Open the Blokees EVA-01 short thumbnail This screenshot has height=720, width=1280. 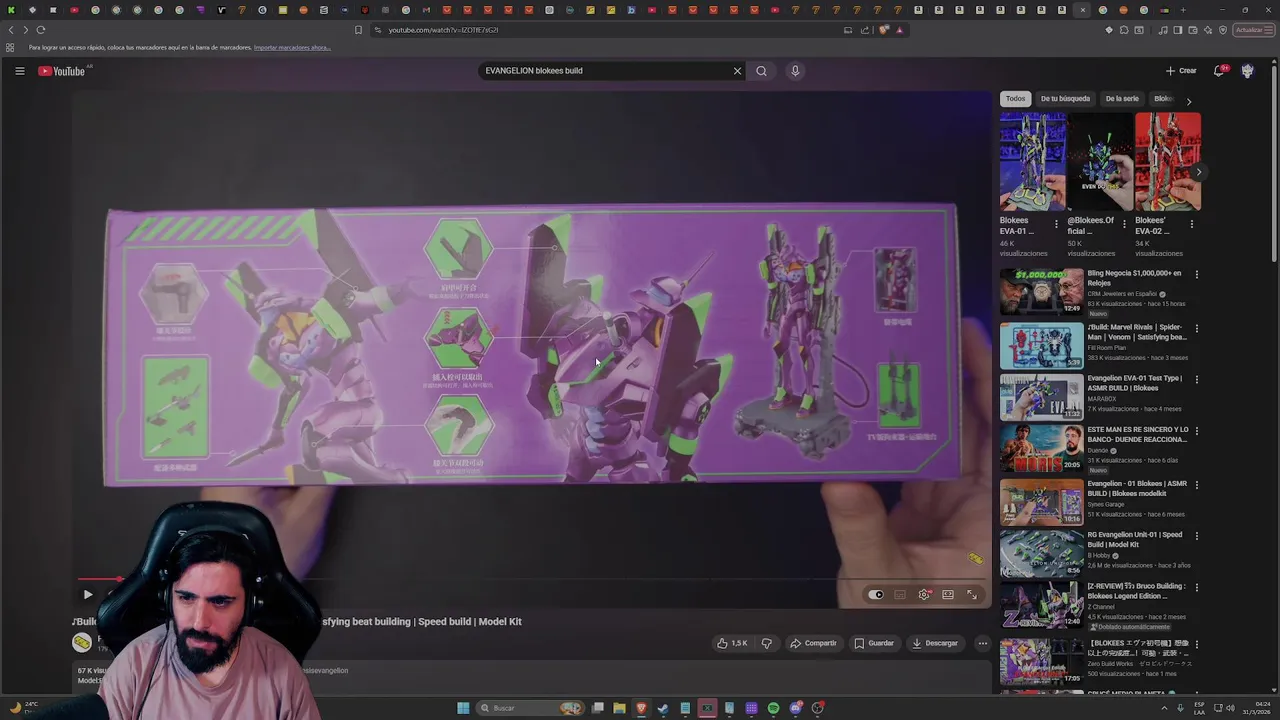(1032, 161)
